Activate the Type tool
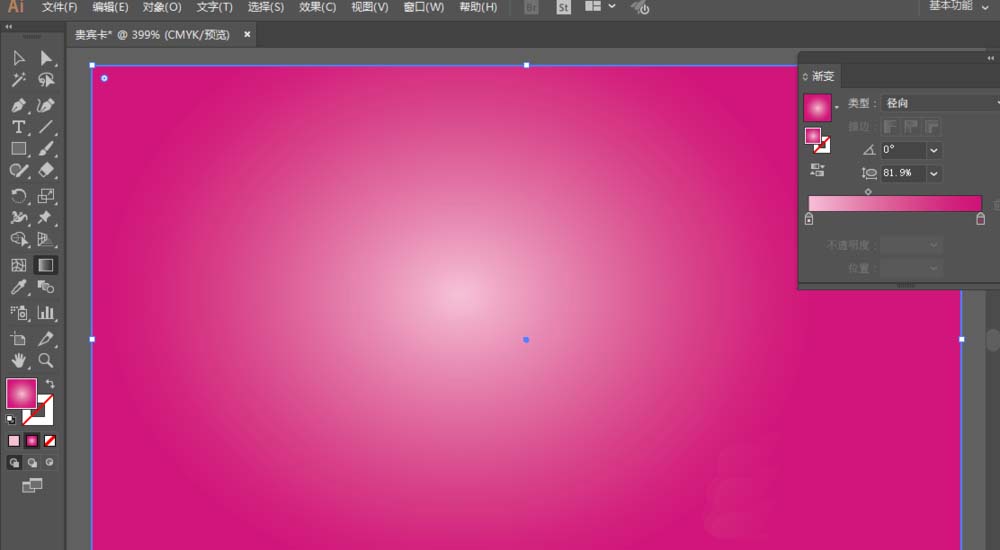 click(18, 127)
